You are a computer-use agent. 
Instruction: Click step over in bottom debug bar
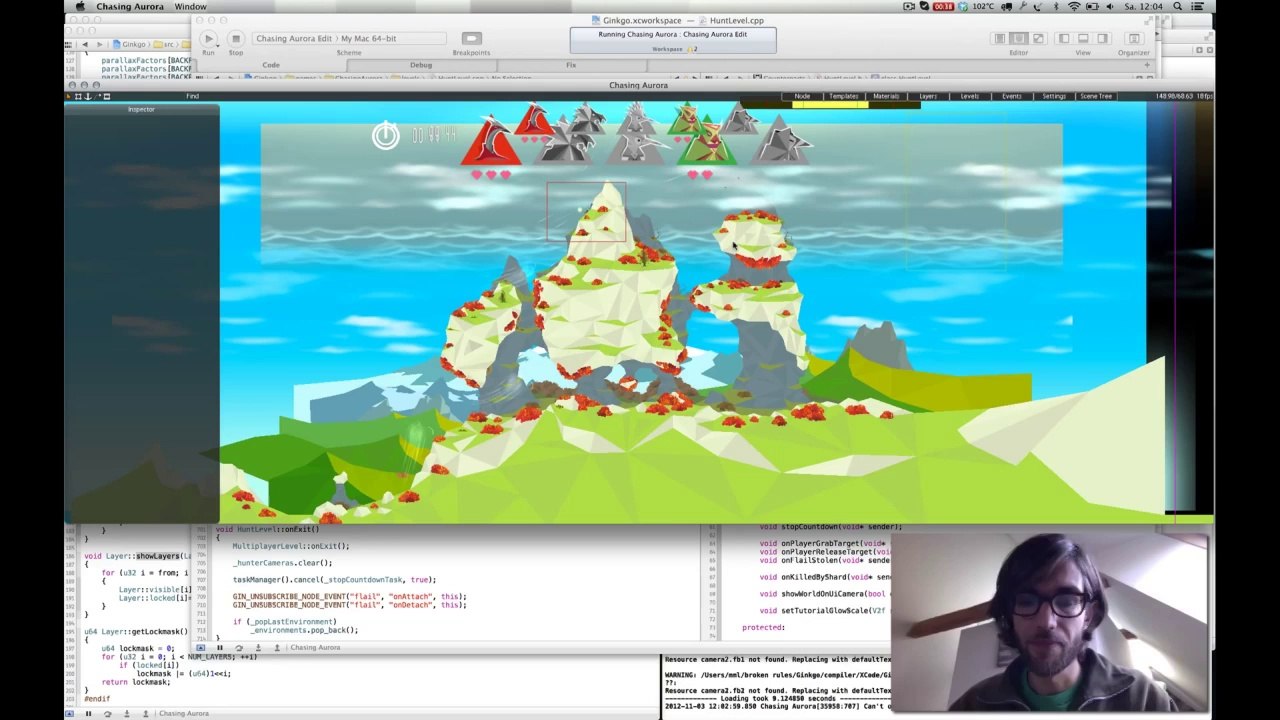107,713
